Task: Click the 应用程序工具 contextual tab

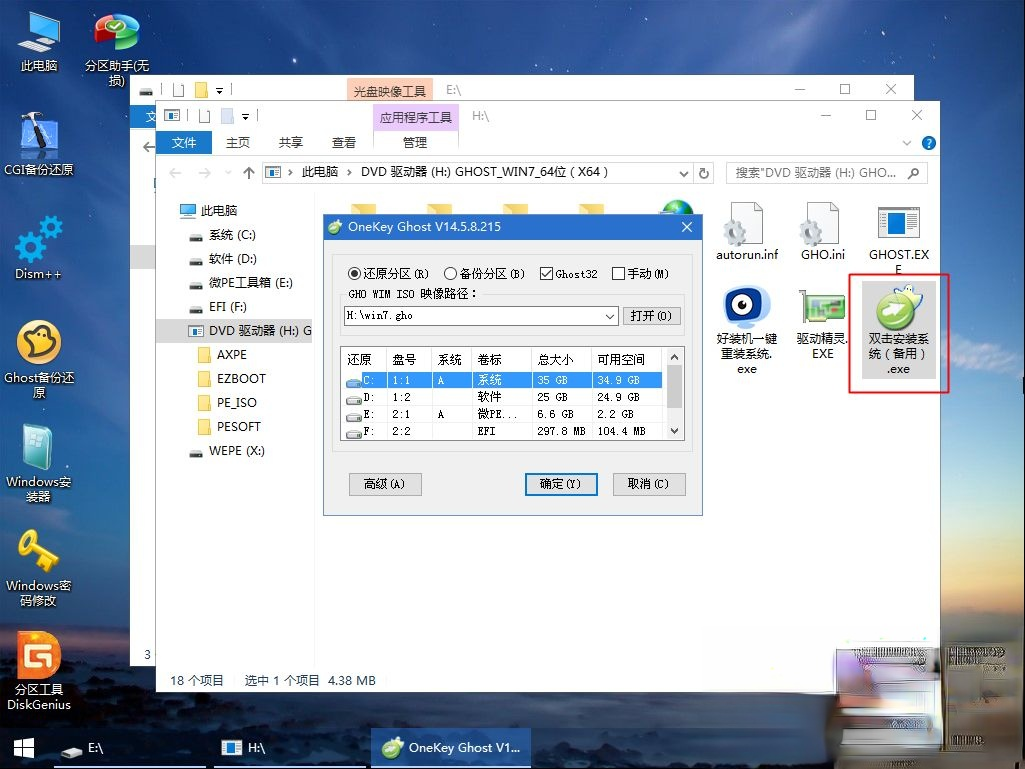Action: tap(416, 118)
